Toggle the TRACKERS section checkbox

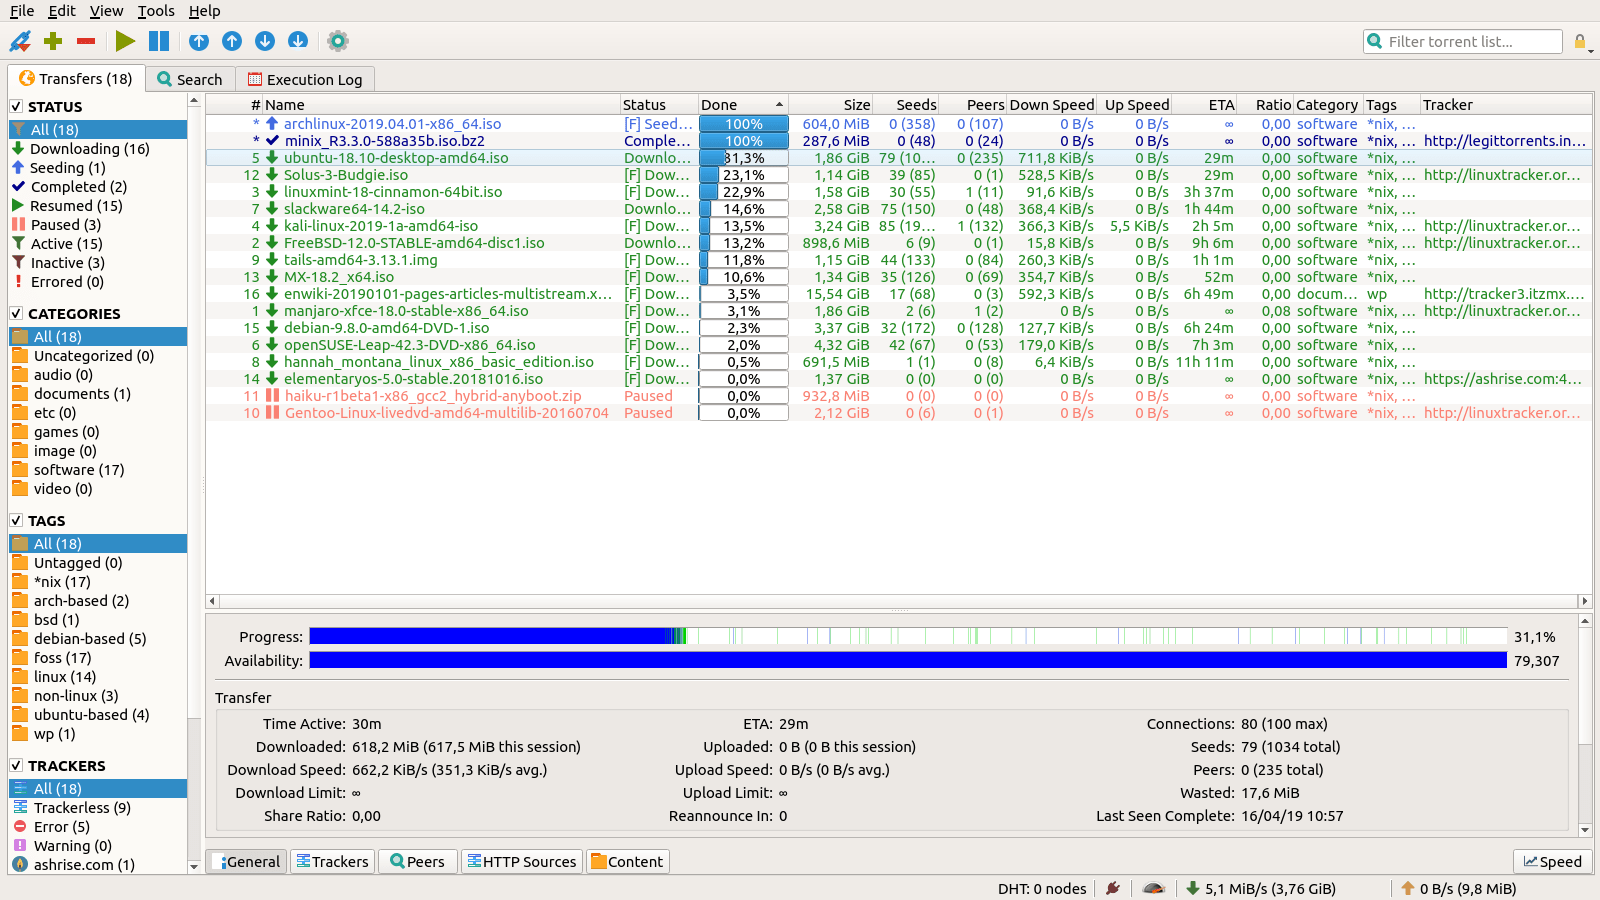pos(15,765)
